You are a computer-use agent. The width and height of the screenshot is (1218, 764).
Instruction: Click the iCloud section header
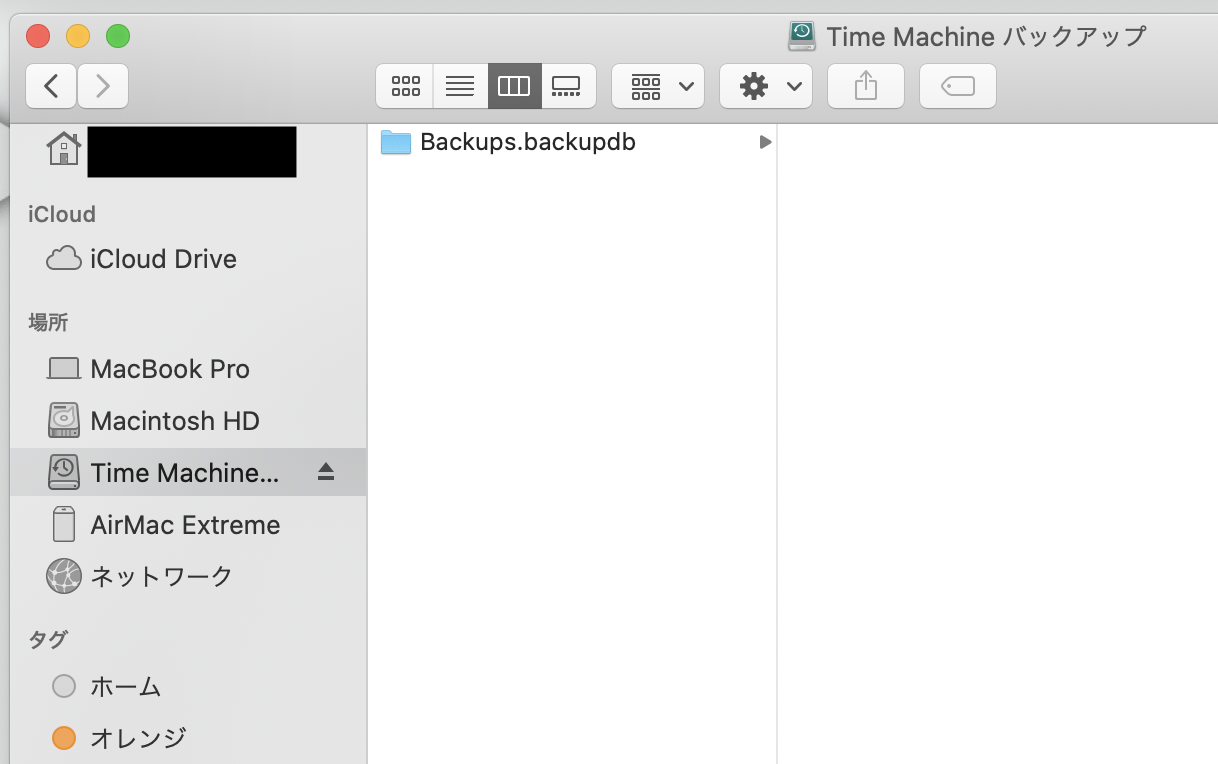62,214
